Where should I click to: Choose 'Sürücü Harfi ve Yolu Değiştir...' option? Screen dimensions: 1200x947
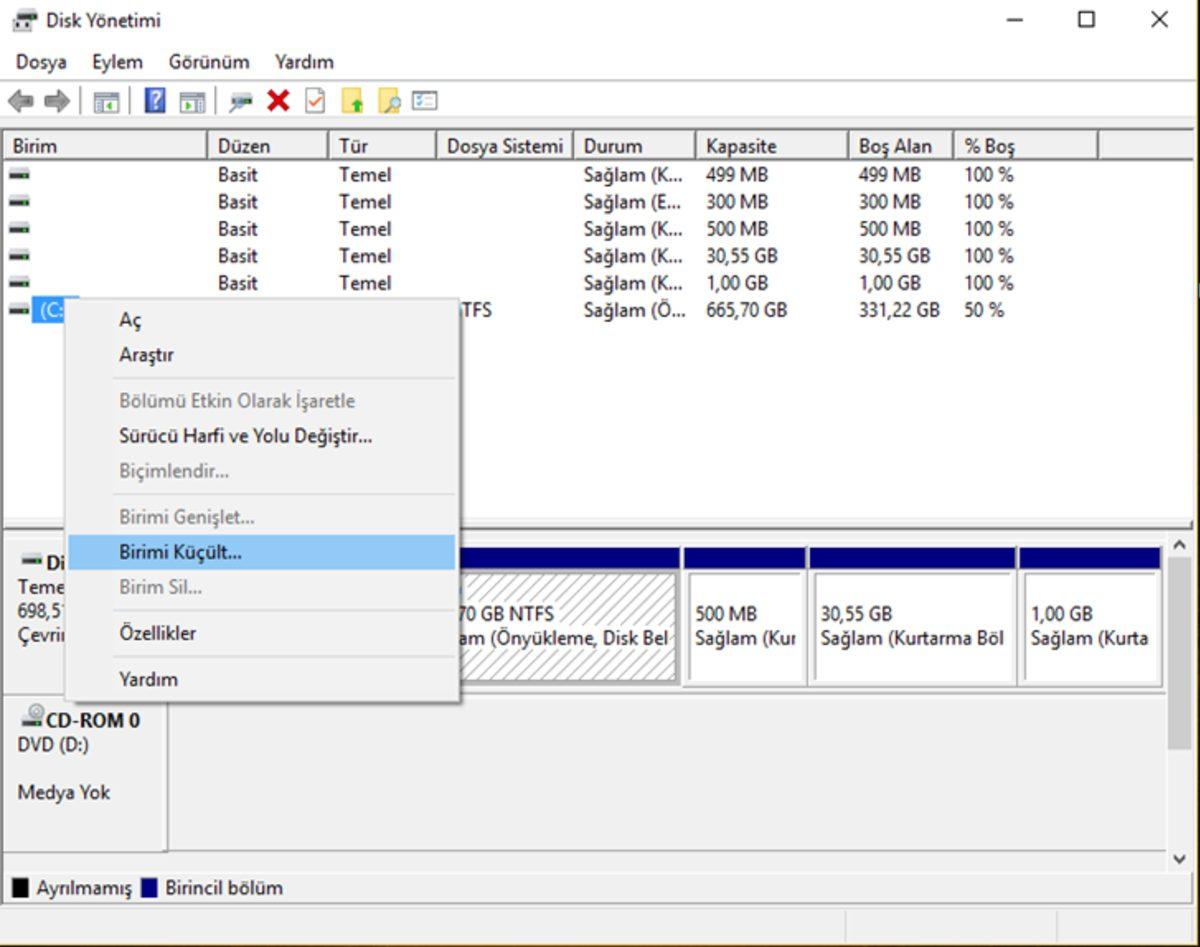245,436
